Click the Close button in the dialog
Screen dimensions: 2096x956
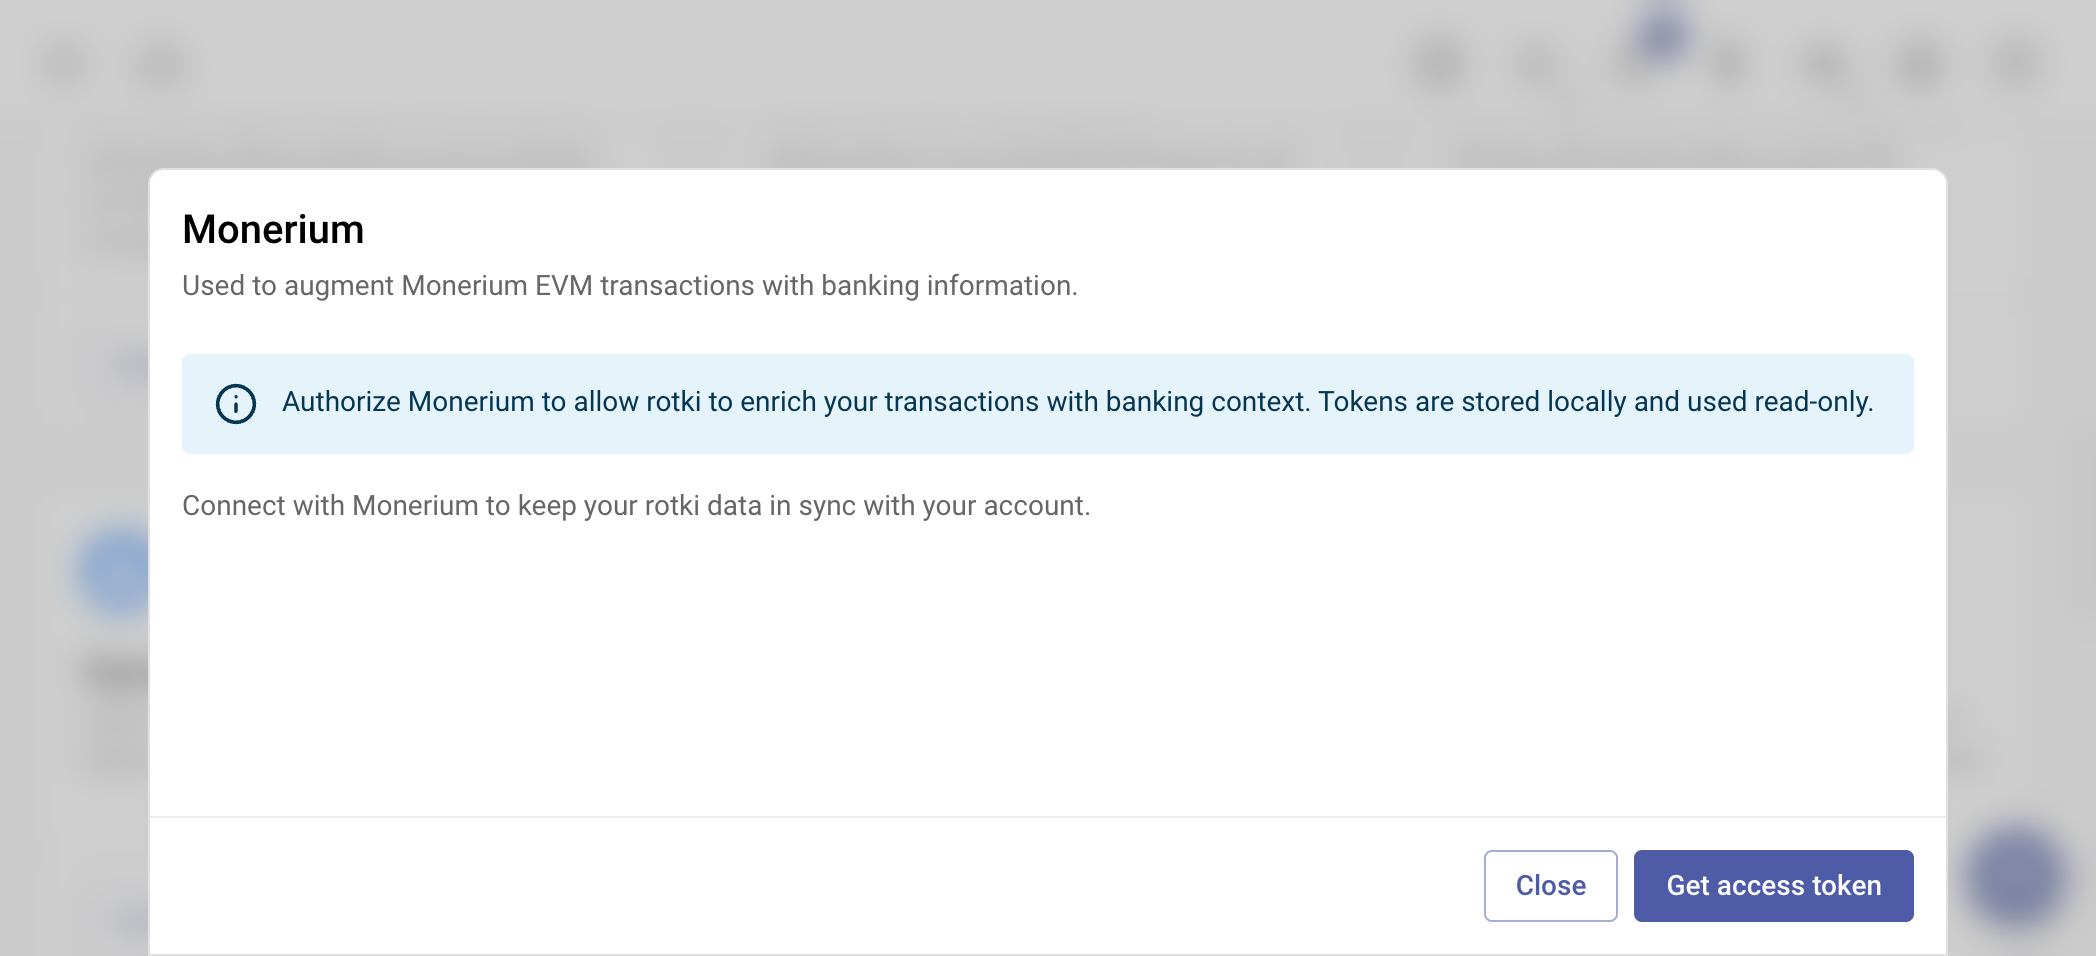pyautogui.click(x=1550, y=885)
